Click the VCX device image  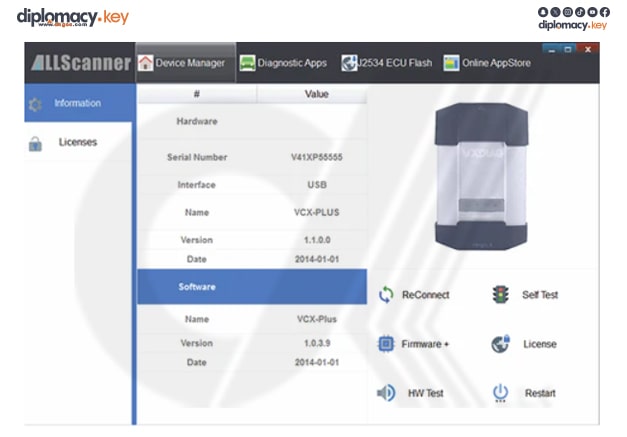481,176
